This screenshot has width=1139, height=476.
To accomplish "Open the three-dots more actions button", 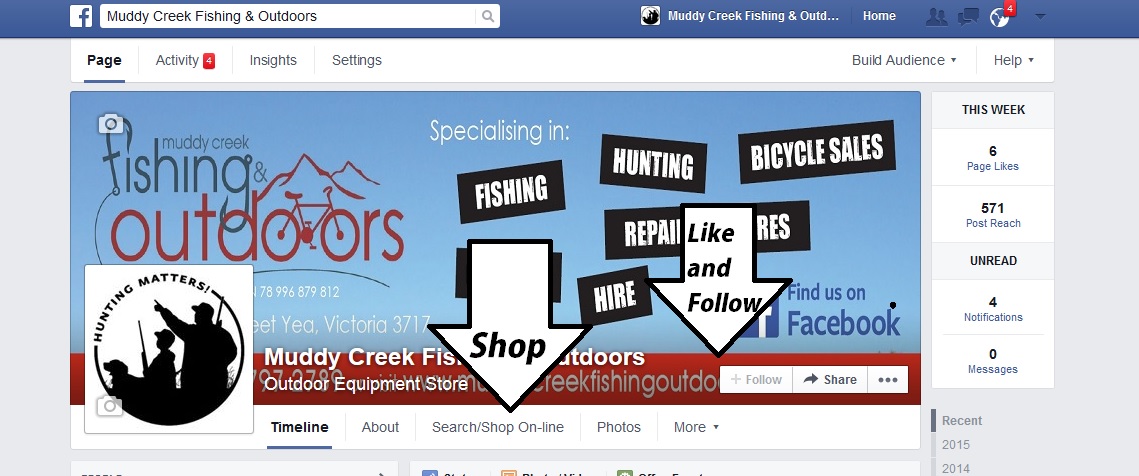I will [x=888, y=379].
